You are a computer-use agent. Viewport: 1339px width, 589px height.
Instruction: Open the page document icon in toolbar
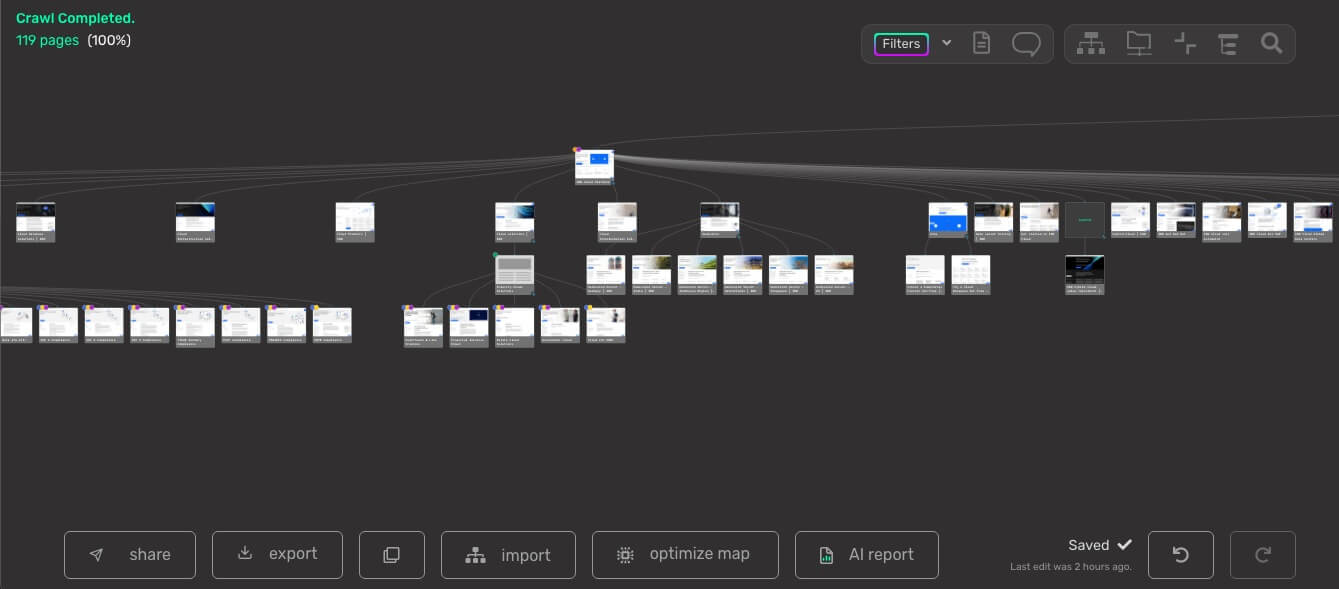click(982, 44)
